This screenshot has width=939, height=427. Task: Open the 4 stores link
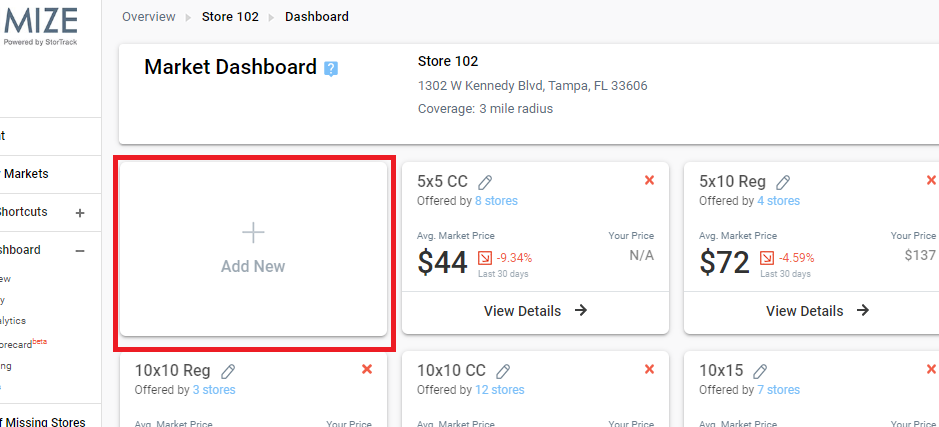click(779, 201)
